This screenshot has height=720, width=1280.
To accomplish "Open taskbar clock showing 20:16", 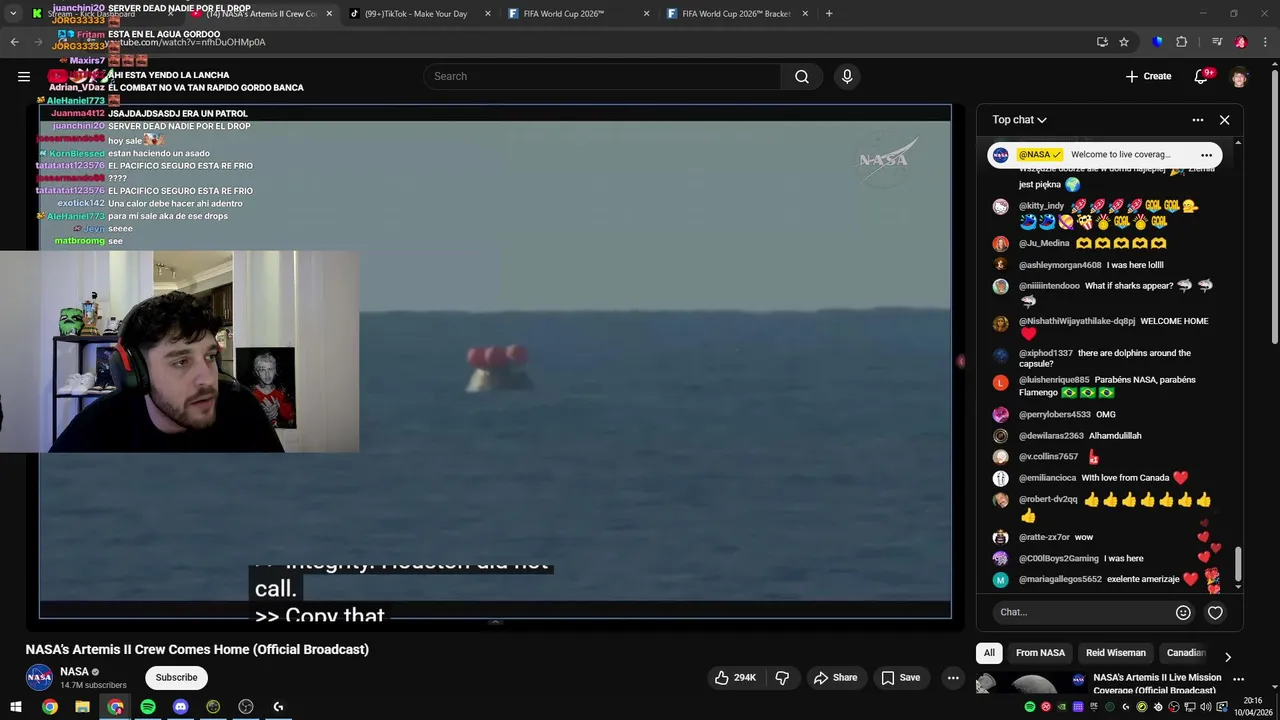I will pos(1253,706).
